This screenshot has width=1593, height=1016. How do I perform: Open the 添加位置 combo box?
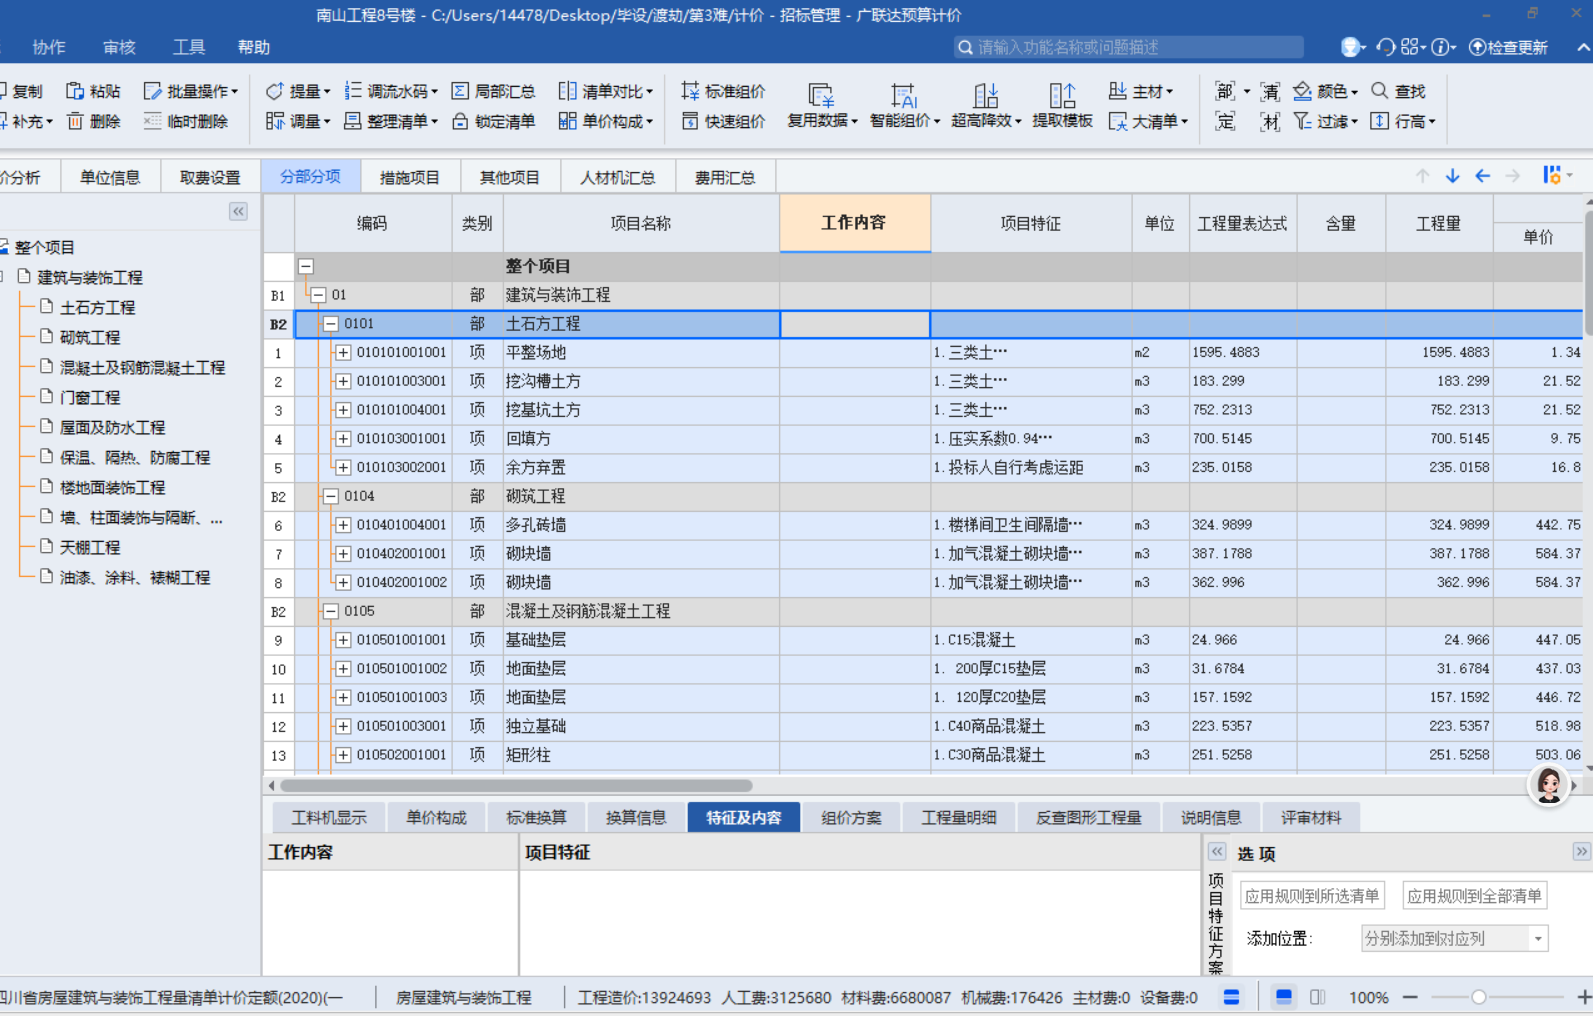tap(1455, 938)
